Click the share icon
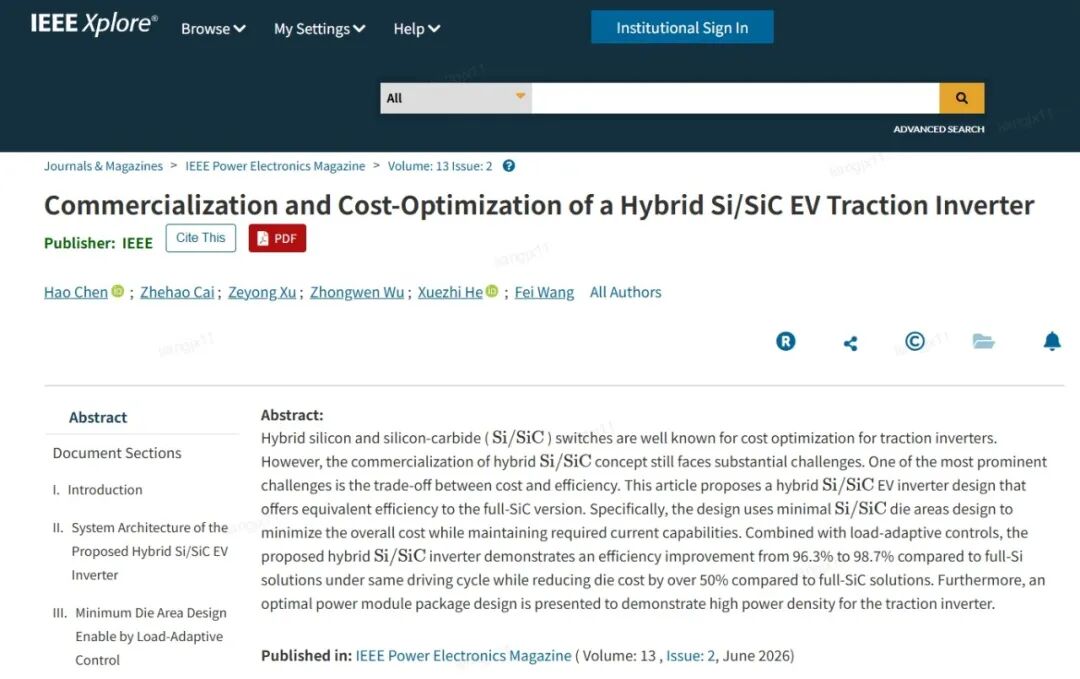 851,343
